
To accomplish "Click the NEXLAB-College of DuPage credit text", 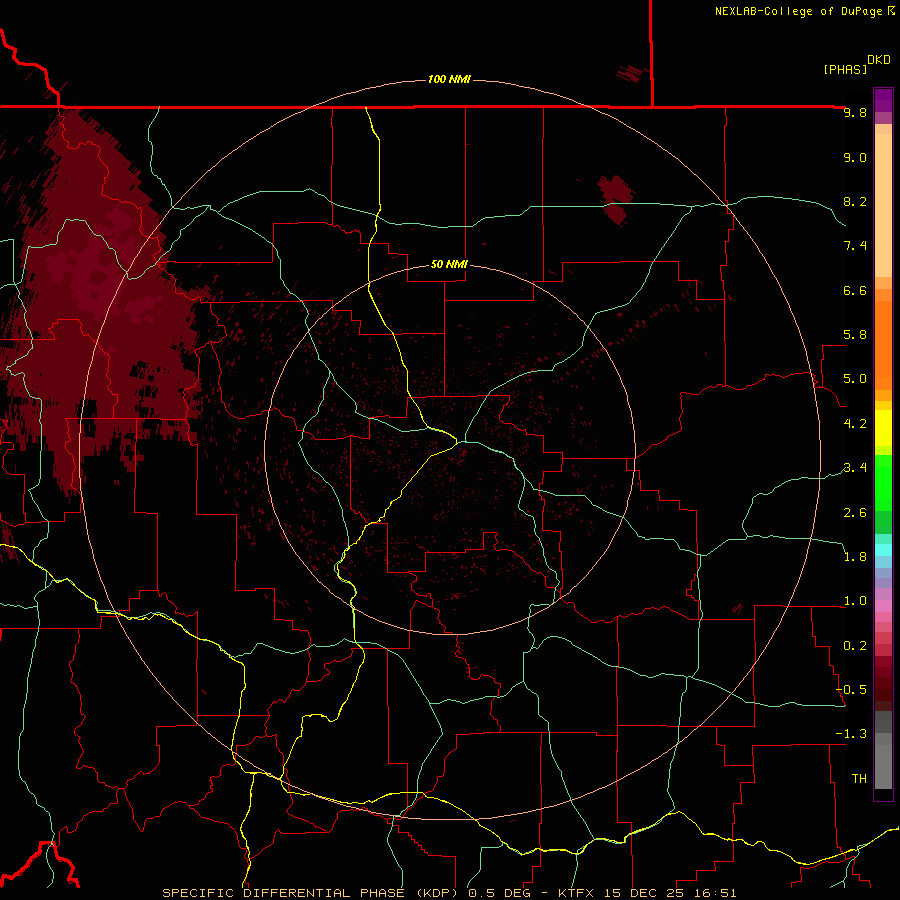I will point(799,11).
